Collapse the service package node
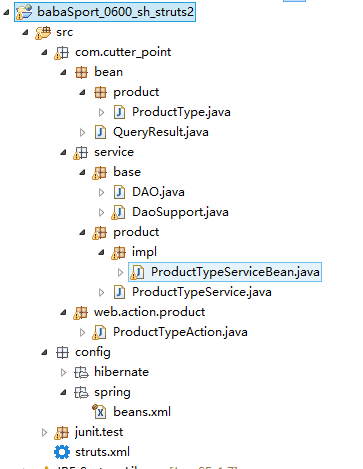The height and width of the screenshot is (469, 363). (63, 152)
